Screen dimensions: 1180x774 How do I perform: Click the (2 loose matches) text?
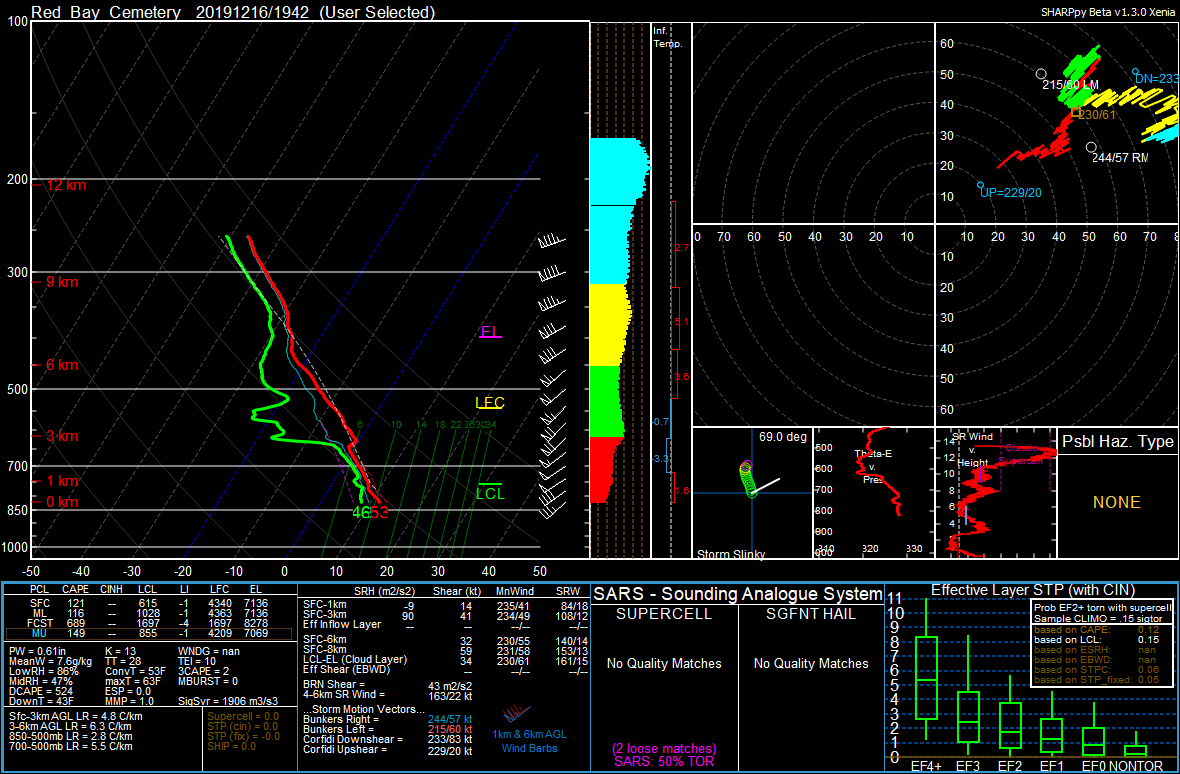[664, 749]
